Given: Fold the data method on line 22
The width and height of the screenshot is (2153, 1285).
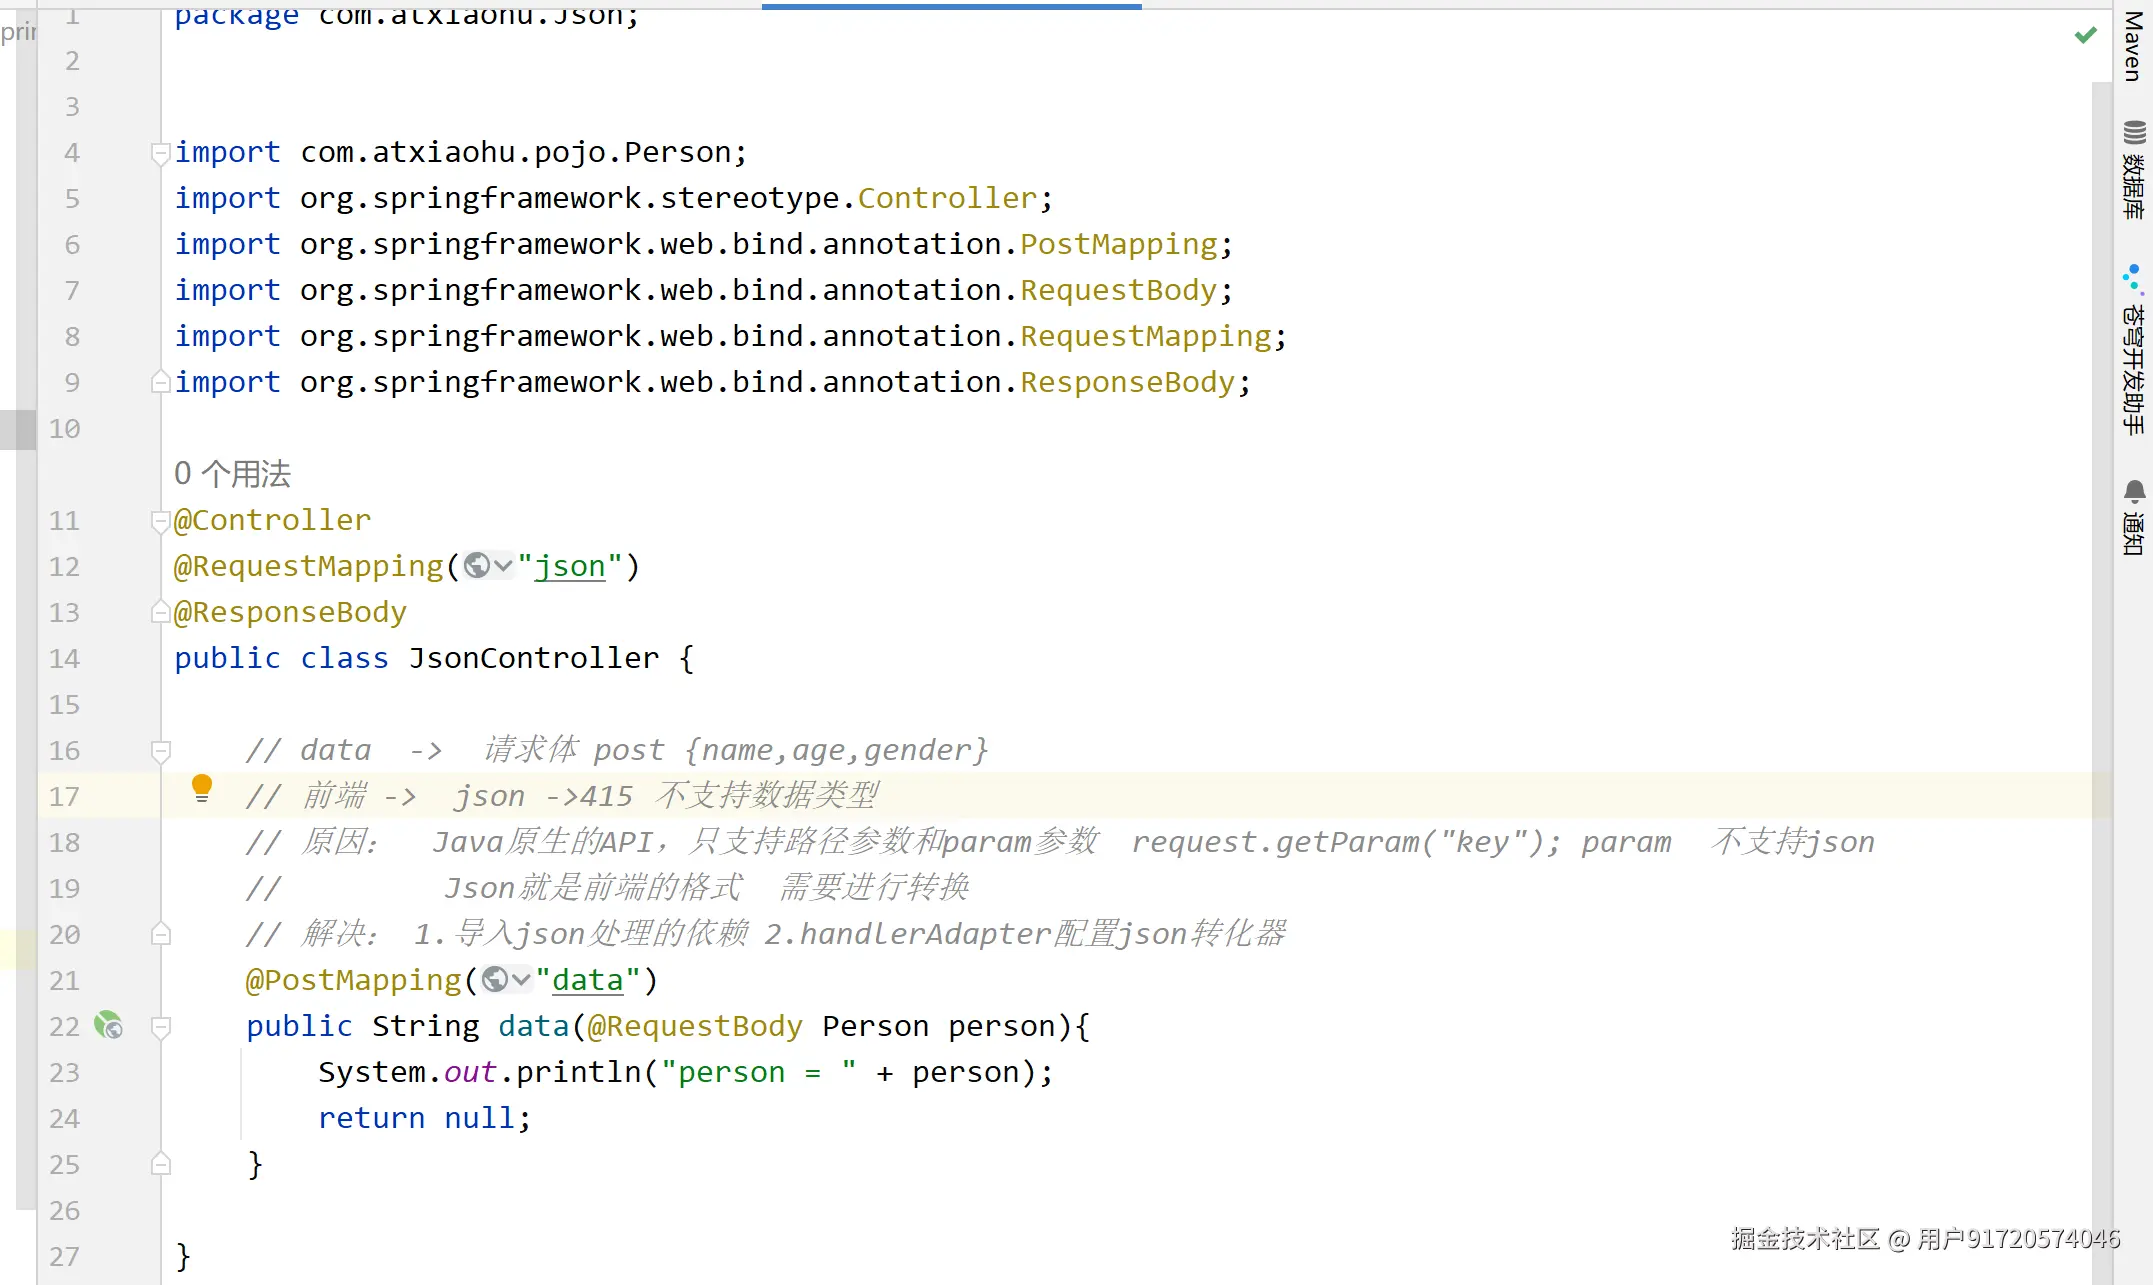Looking at the screenshot, I should point(160,1027).
